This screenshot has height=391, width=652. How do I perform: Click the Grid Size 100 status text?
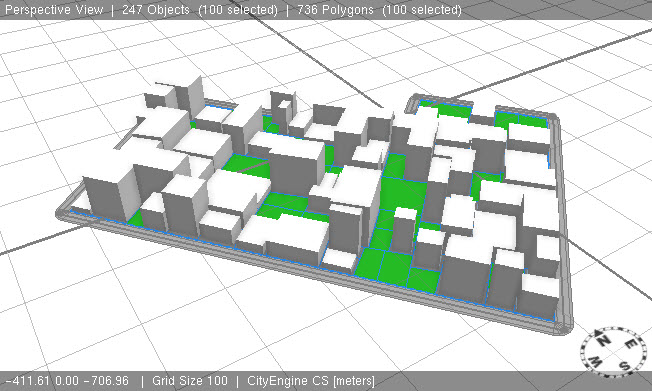pyautogui.click(x=190, y=381)
